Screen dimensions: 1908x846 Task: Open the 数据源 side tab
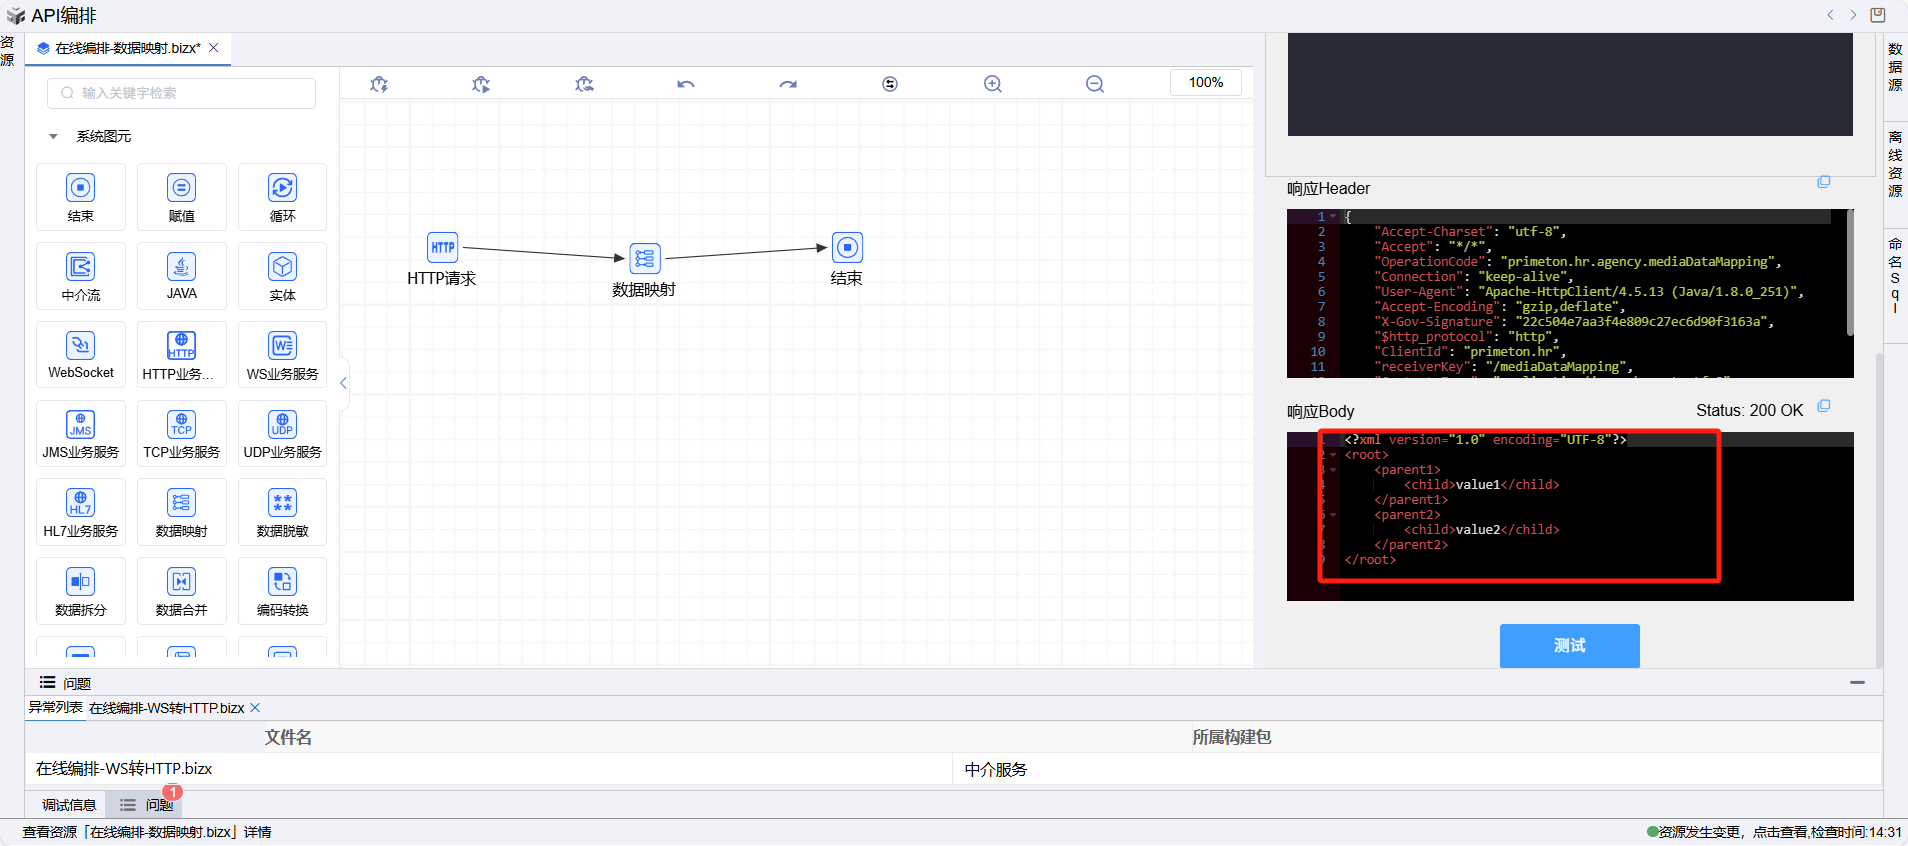pyautogui.click(x=1895, y=67)
